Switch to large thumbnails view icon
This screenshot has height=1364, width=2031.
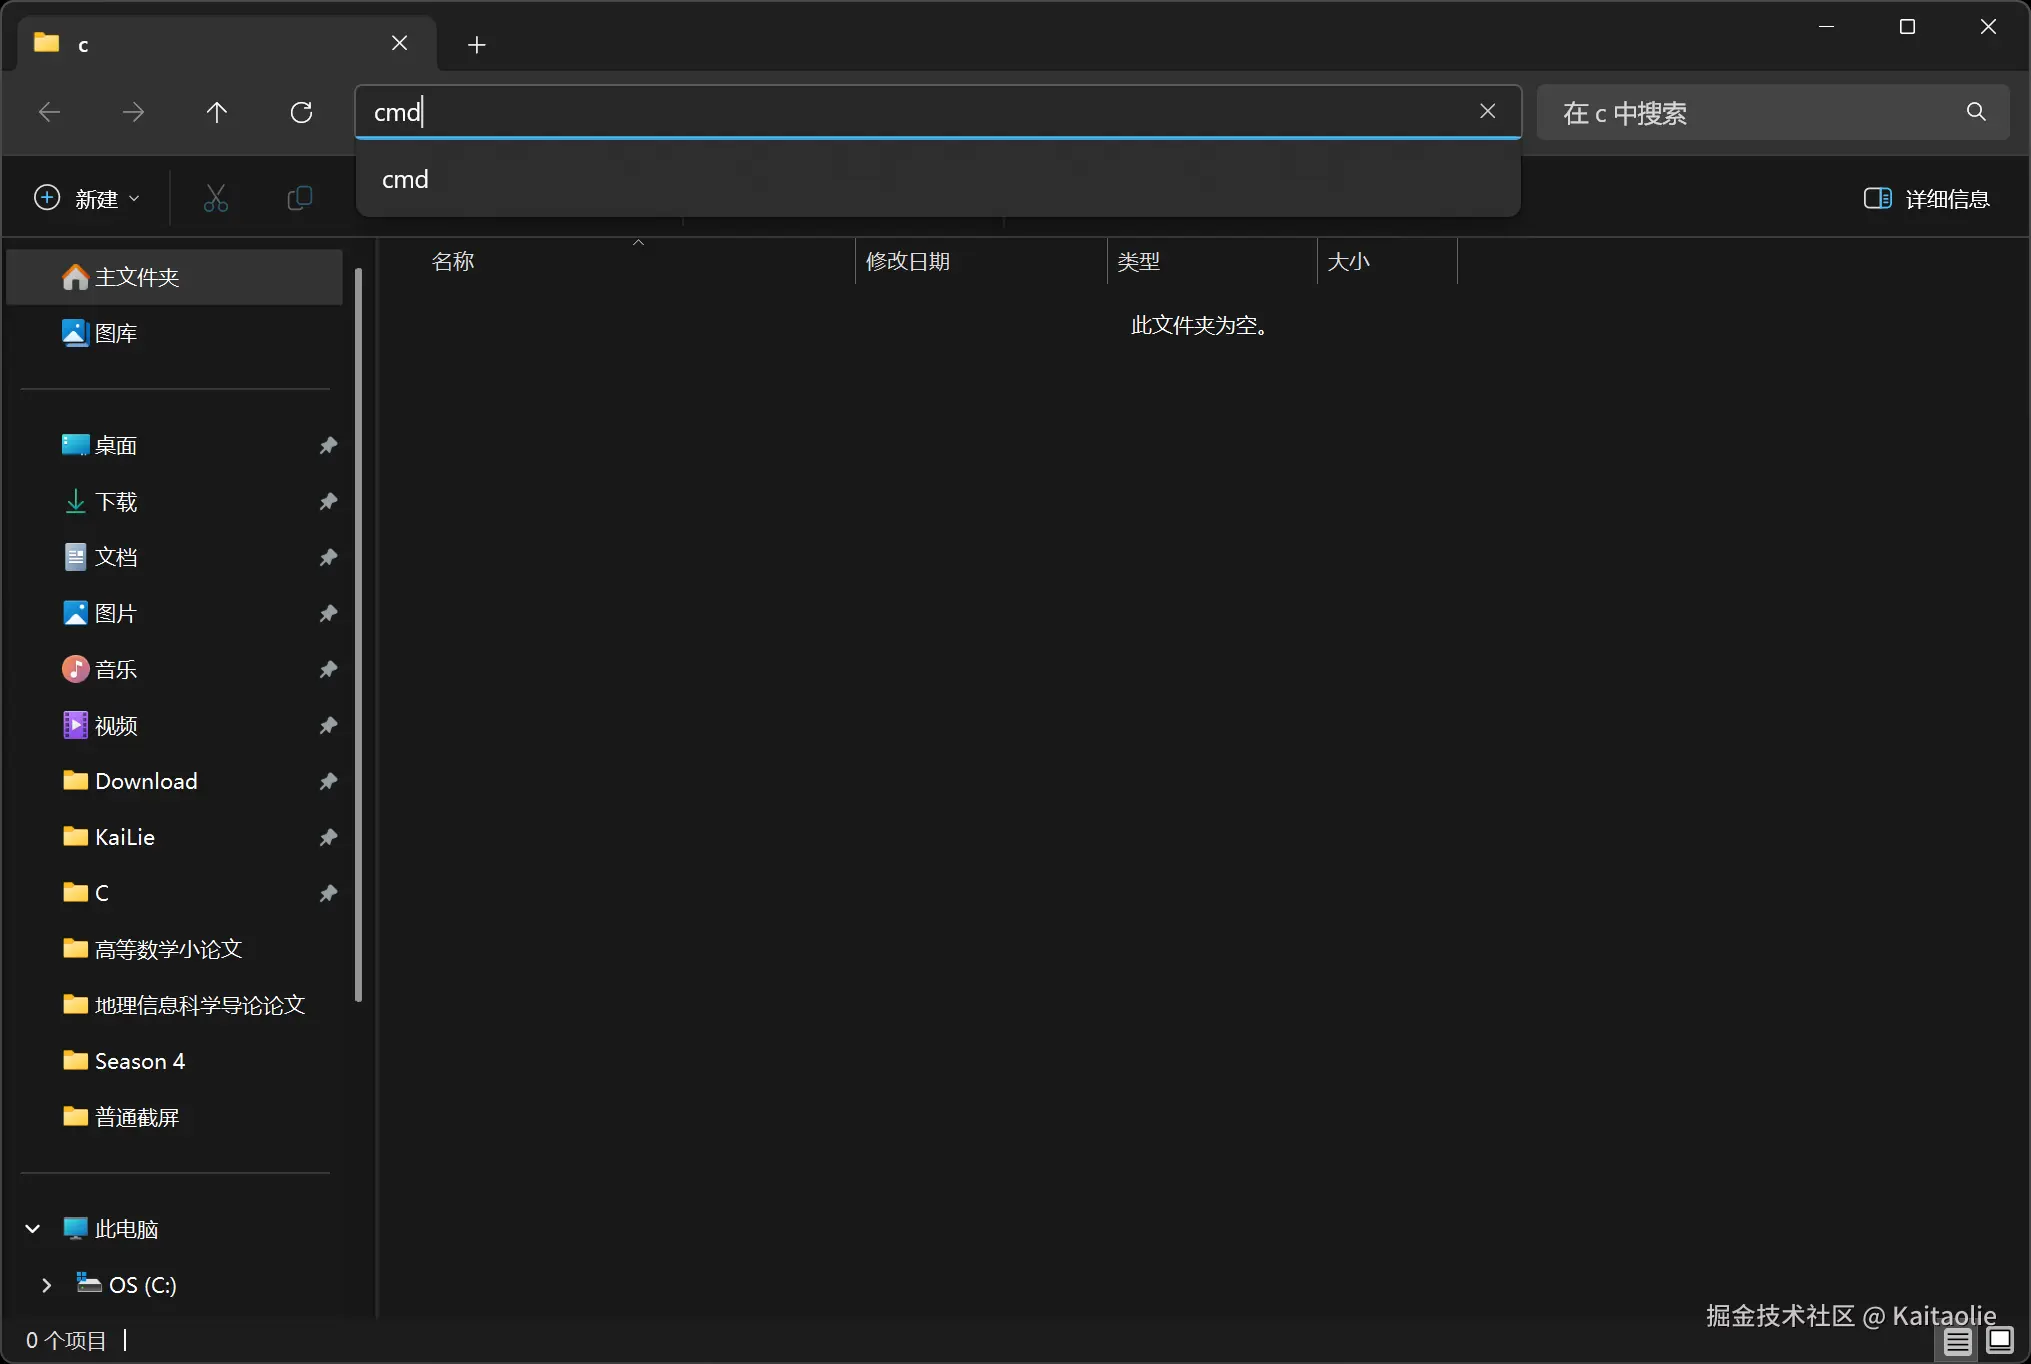[x=1999, y=1340]
